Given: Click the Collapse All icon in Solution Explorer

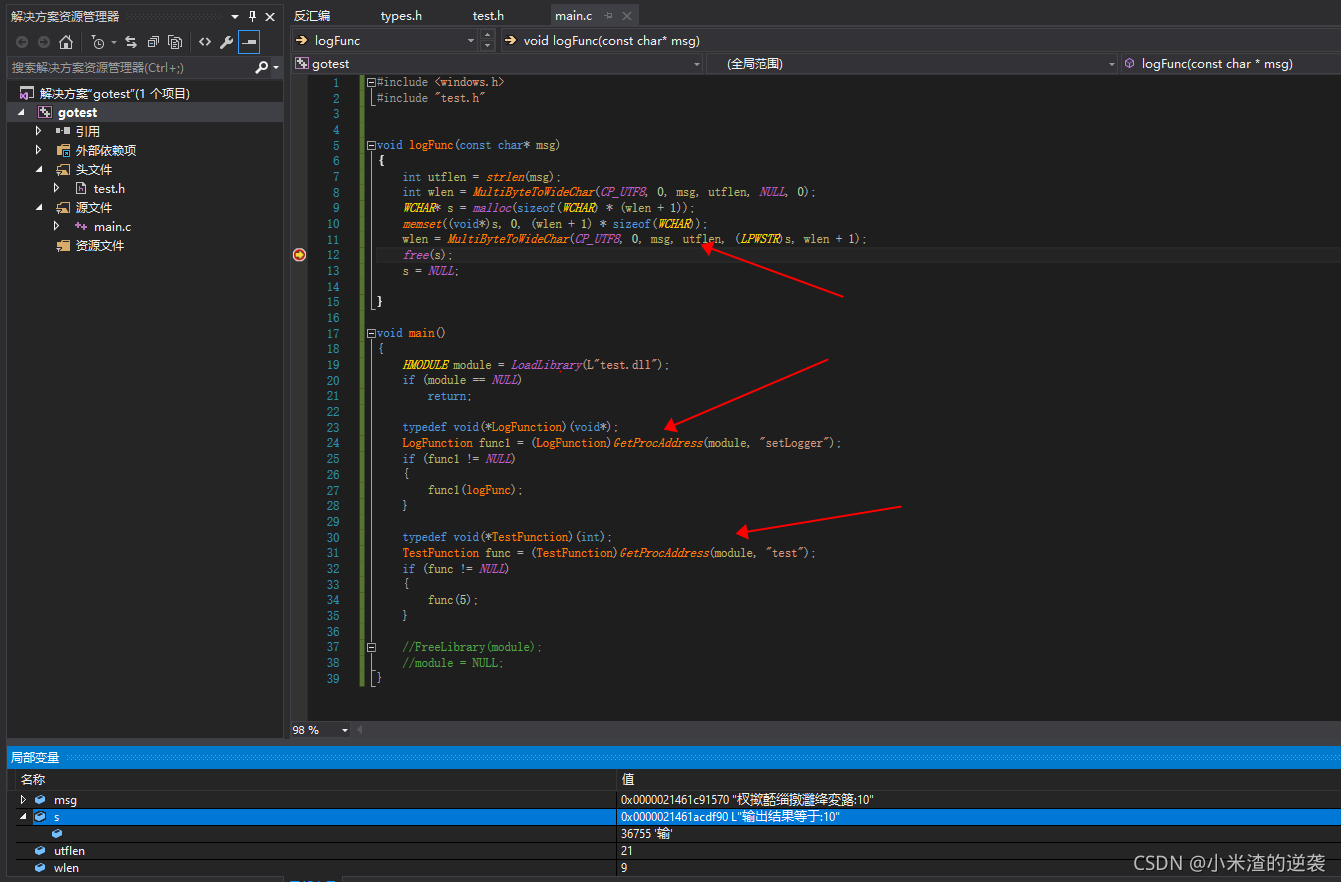Looking at the screenshot, I should coord(153,42).
